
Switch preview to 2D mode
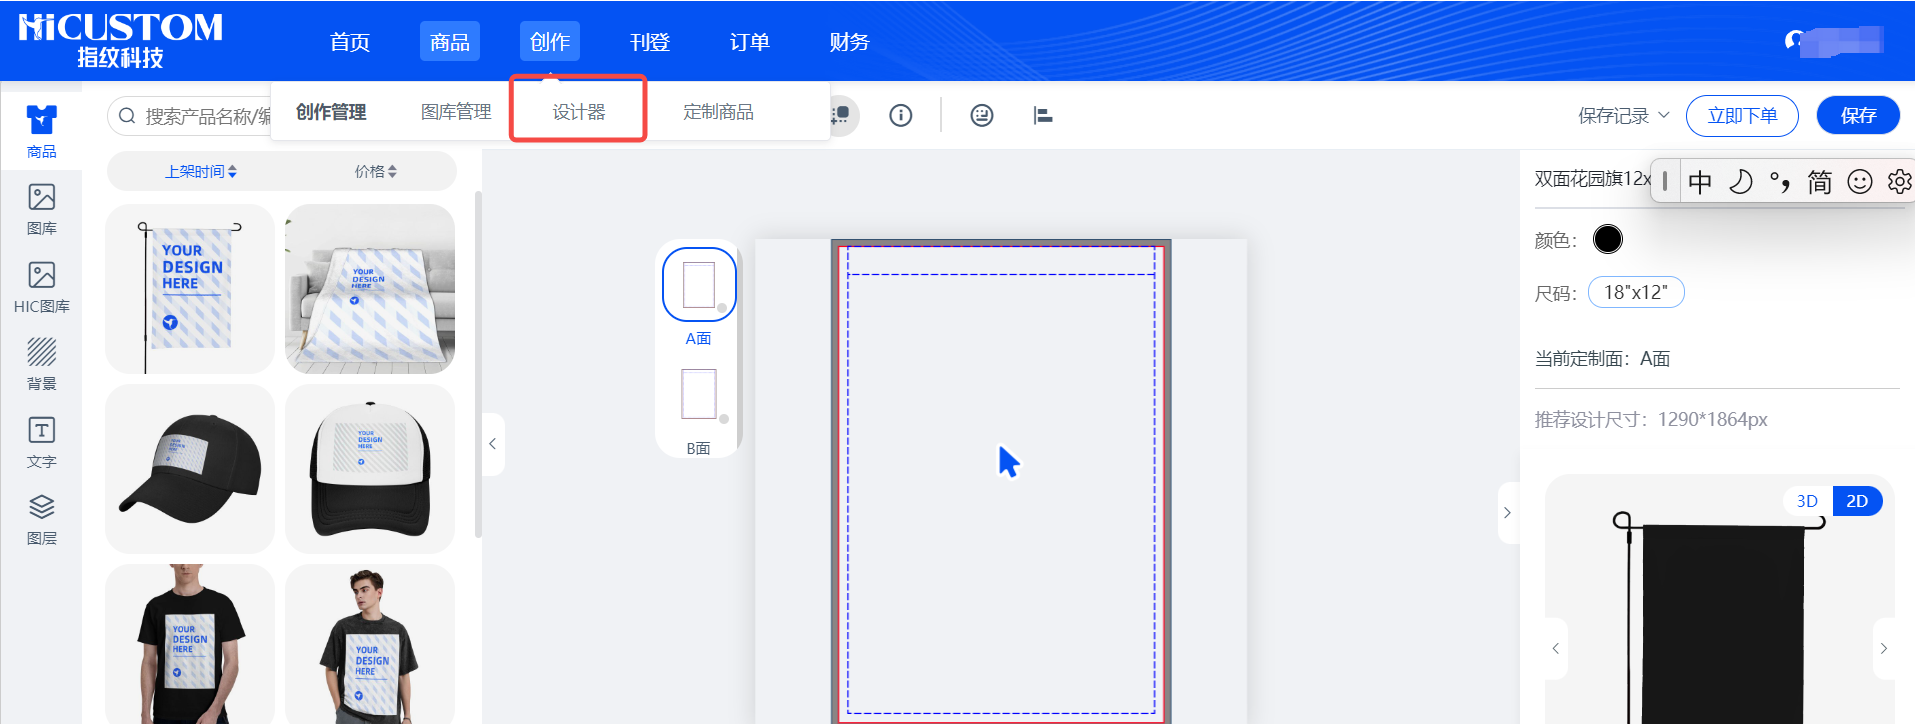click(x=1857, y=501)
